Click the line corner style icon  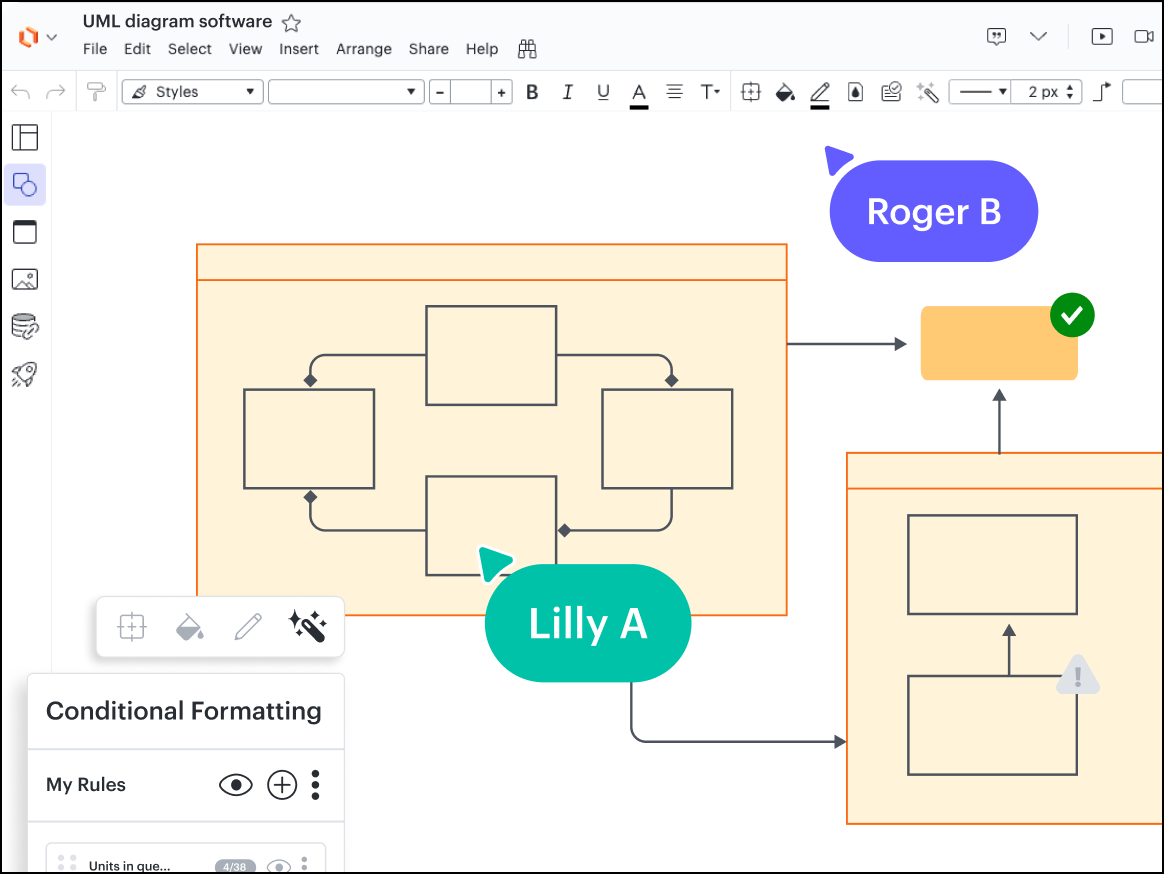(1102, 92)
